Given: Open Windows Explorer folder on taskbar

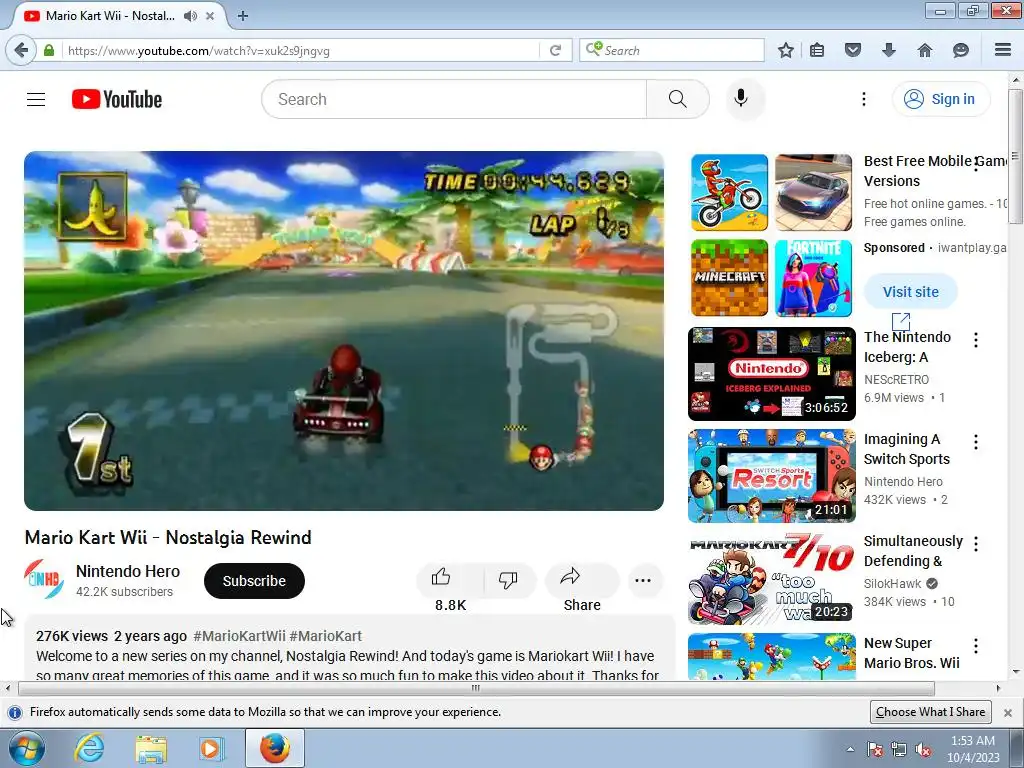Looking at the screenshot, I should coord(151,748).
